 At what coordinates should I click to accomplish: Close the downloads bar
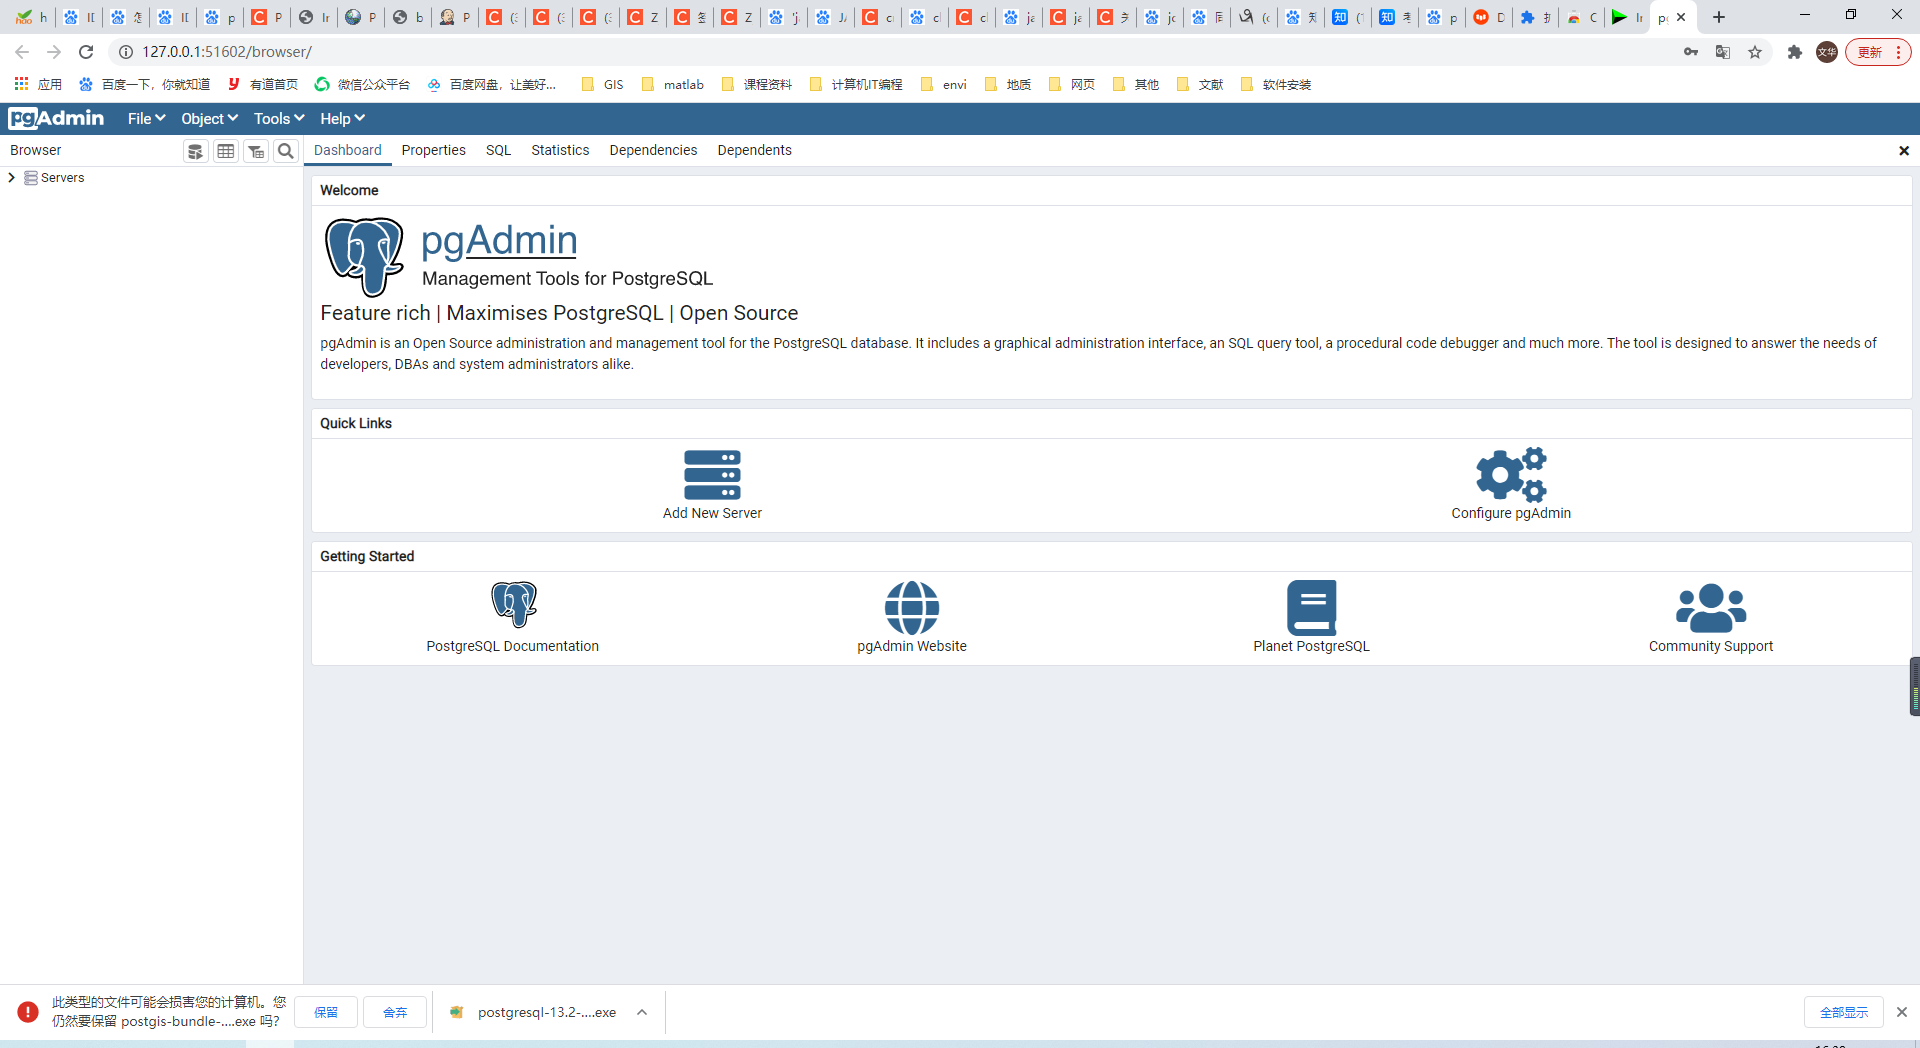click(x=1902, y=1012)
